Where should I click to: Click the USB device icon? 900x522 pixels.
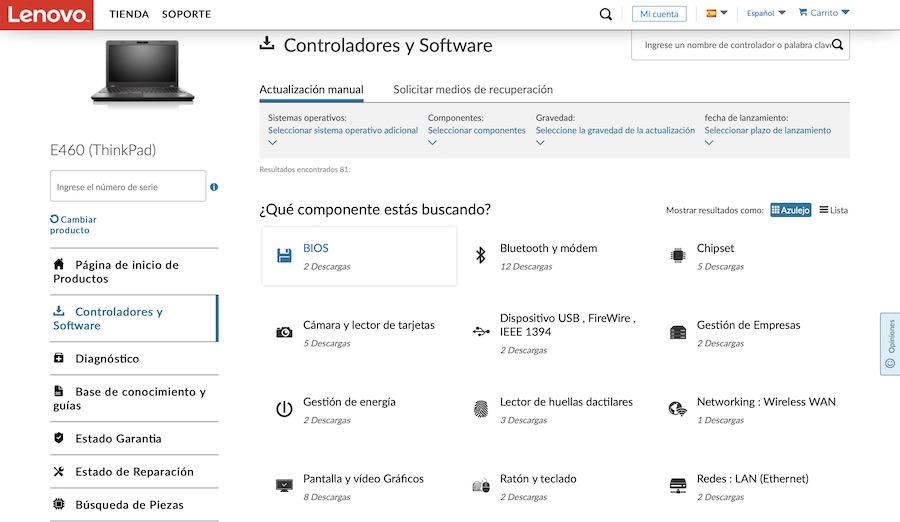click(x=481, y=332)
